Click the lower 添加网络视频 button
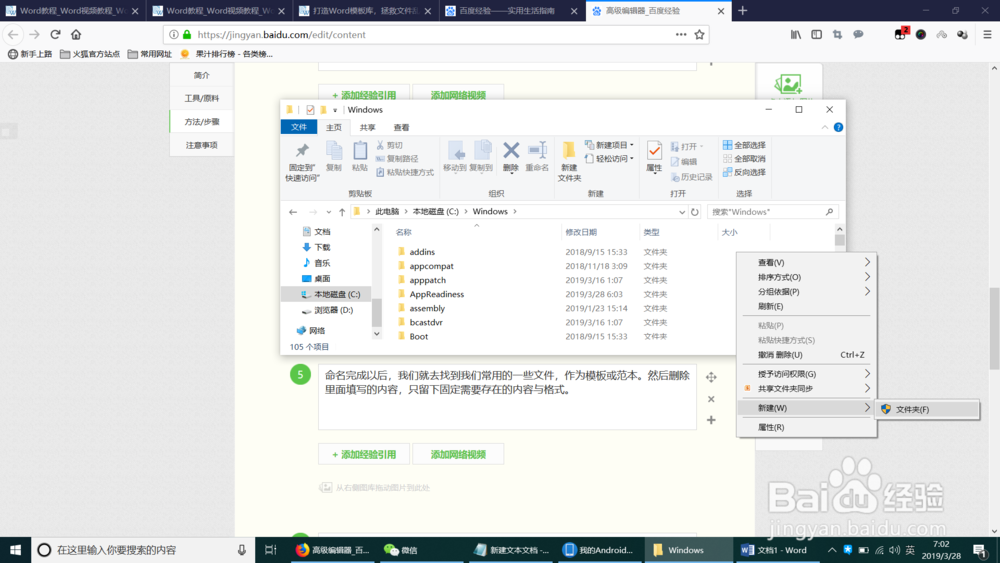1000x563 pixels. coord(458,455)
